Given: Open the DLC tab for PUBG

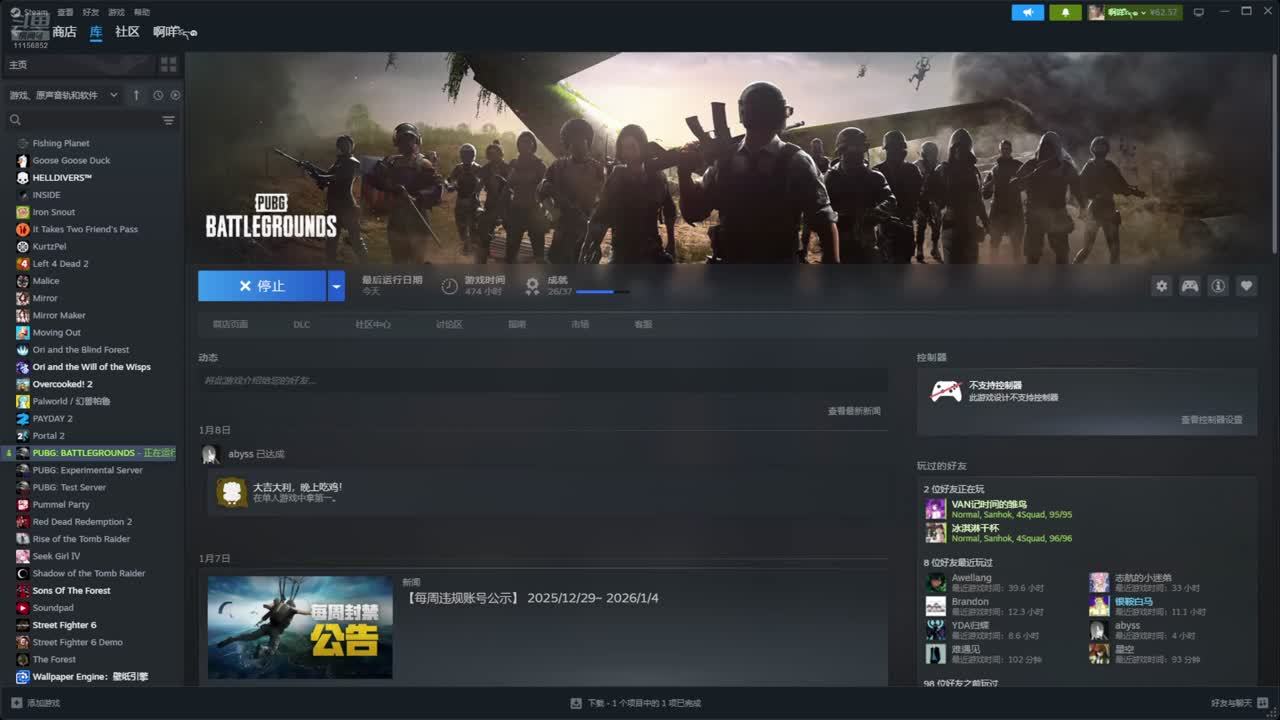Looking at the screenshot, I should coord(301,324).
